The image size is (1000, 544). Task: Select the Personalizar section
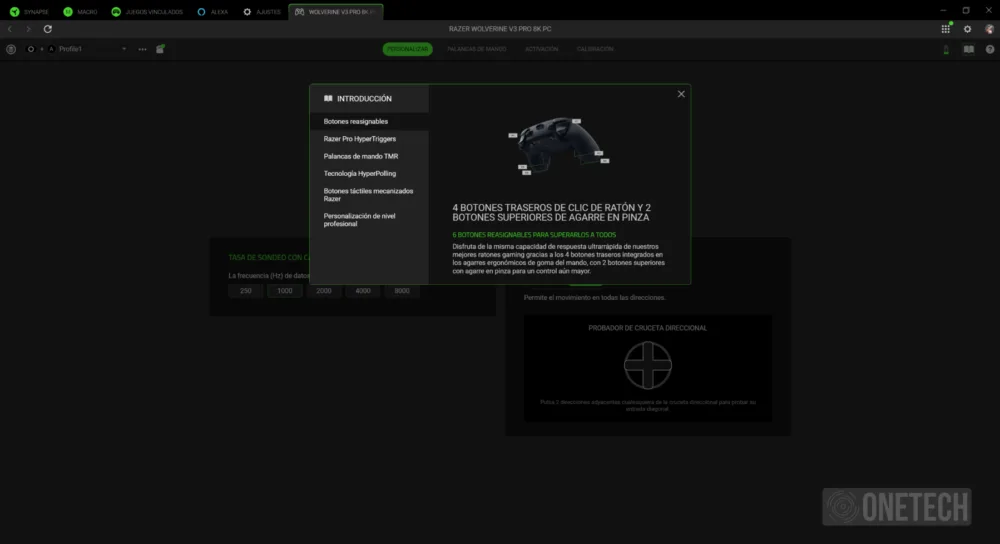click(408, 49)
